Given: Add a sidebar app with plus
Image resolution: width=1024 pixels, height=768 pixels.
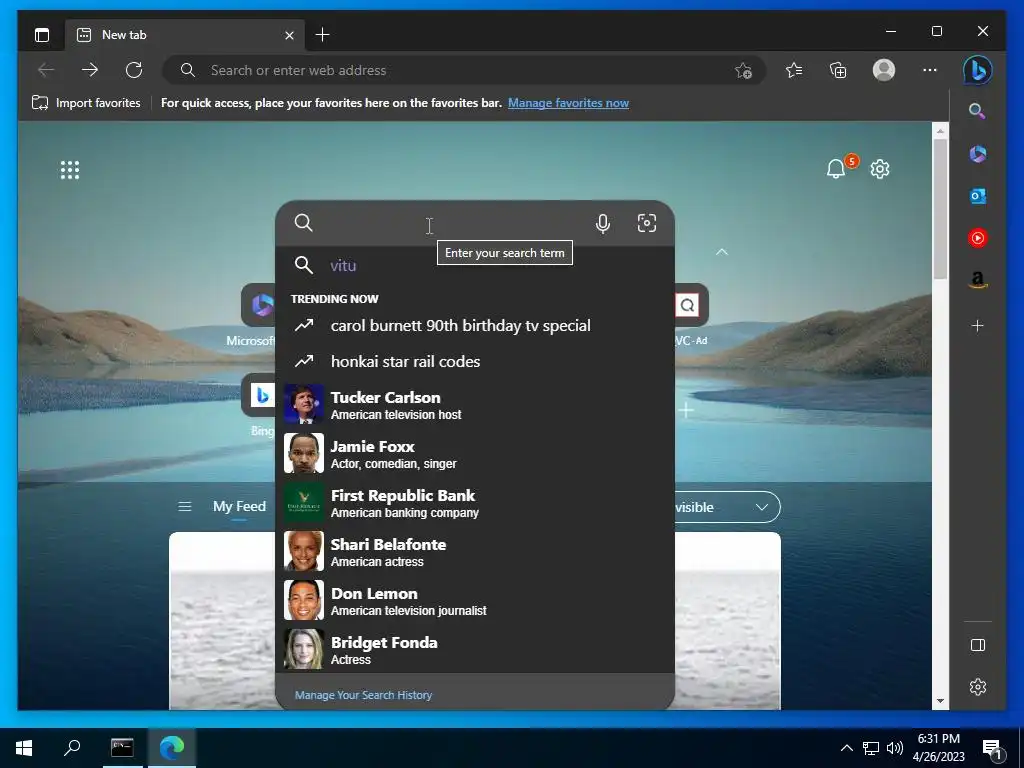Looking at the screenshot, I should [x=977, y=325].
